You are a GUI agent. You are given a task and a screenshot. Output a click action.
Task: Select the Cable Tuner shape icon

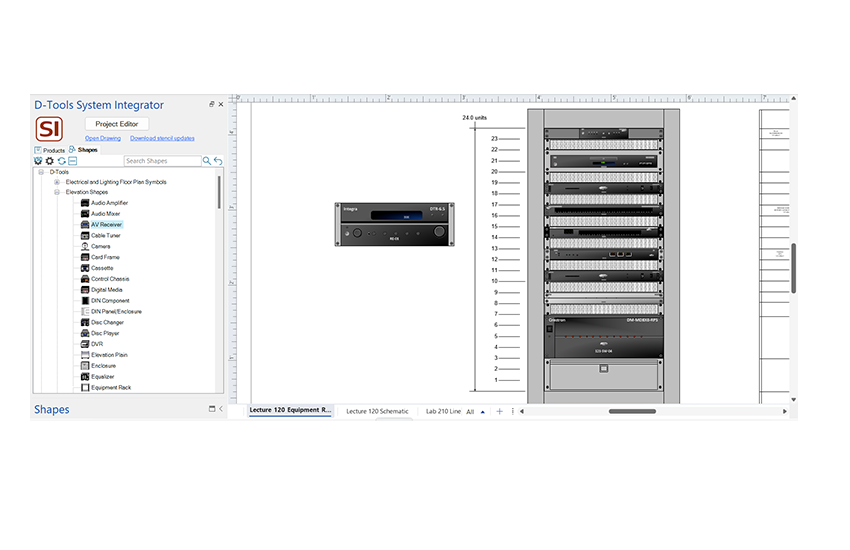85,235
